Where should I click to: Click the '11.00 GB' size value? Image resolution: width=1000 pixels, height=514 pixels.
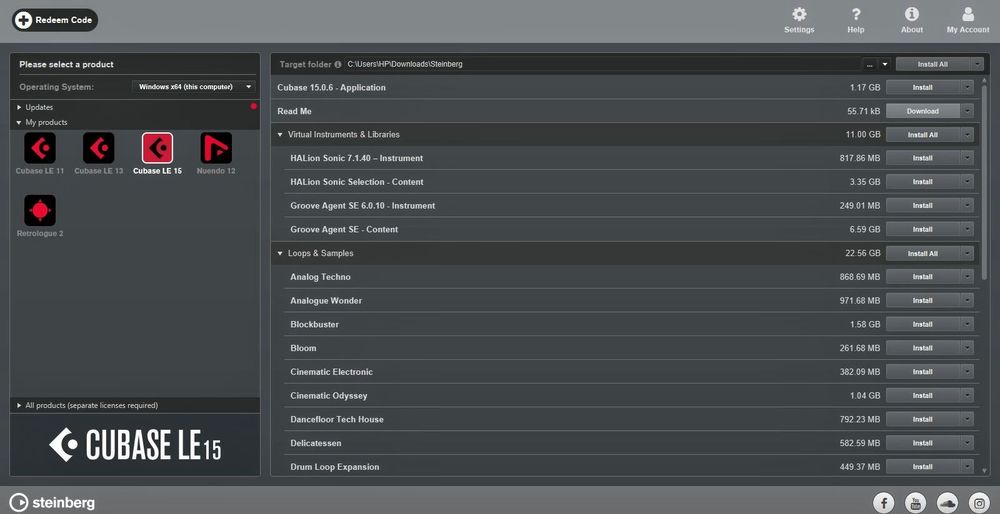pyautogui.click(x=863, y=135)
